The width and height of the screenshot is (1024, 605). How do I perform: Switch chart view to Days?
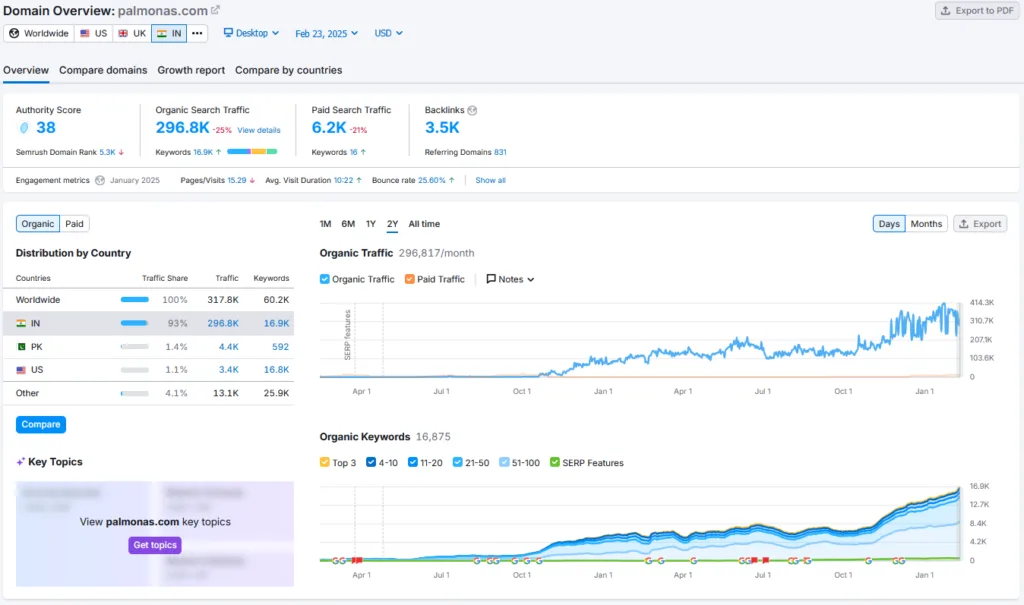click(x=889, y=224)
